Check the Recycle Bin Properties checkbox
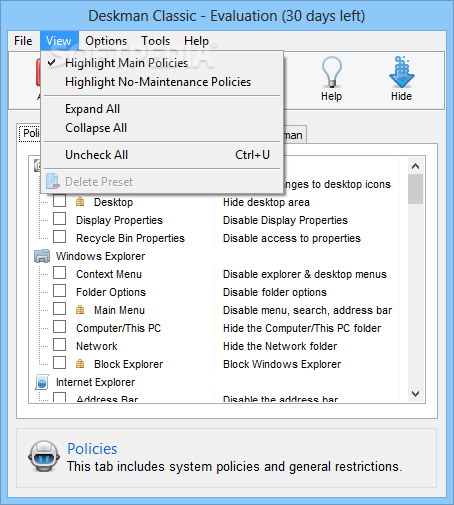The image size is (454, 505). [x=60, y=237]
